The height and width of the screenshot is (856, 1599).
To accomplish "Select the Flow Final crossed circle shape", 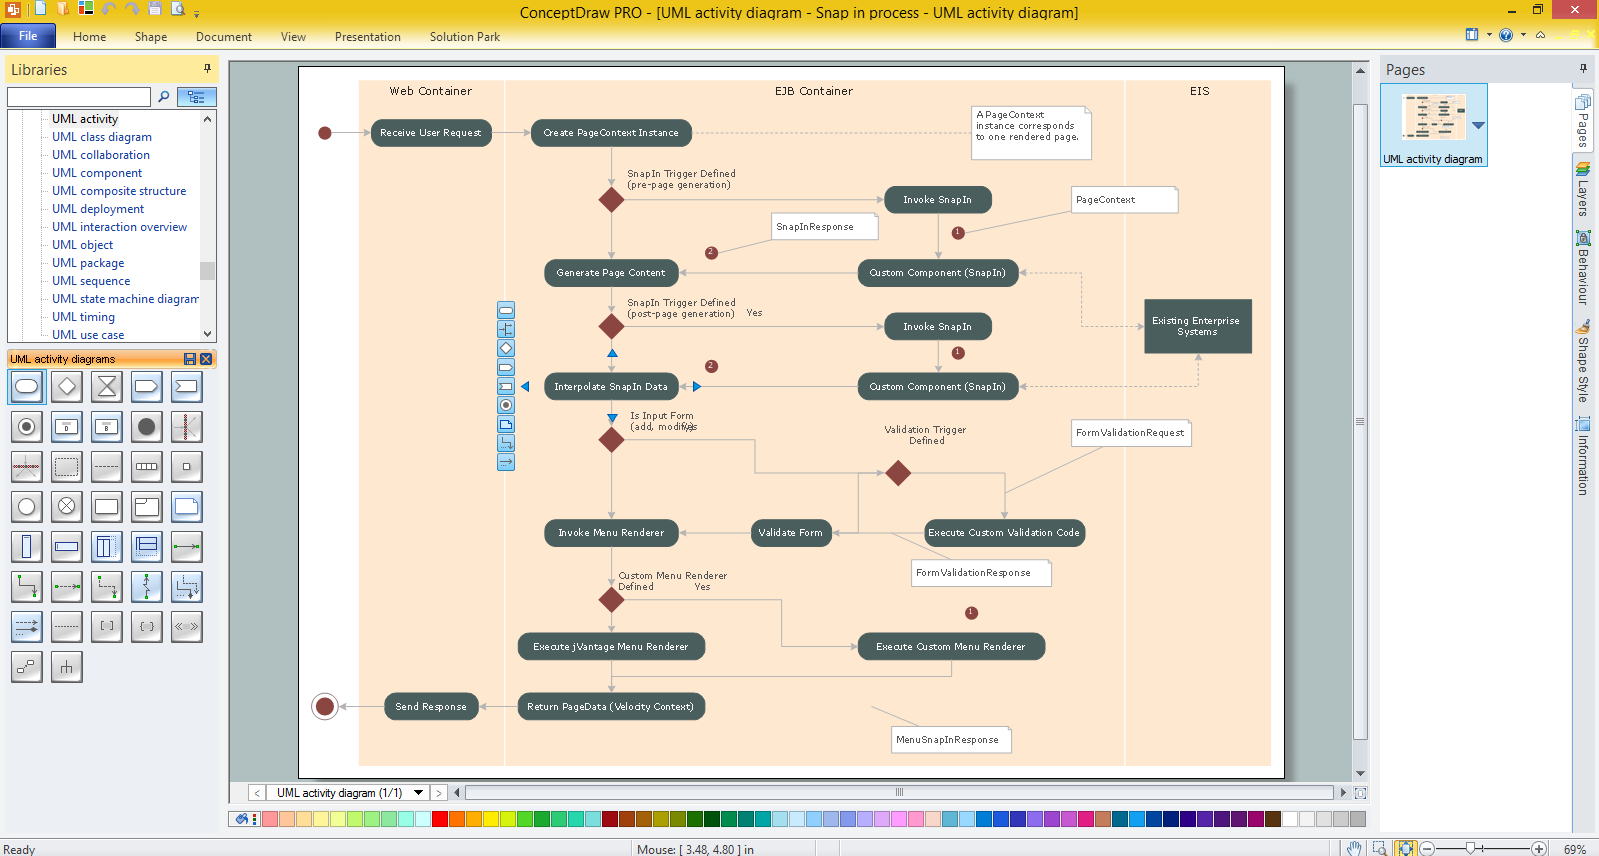I will [67, 507].
